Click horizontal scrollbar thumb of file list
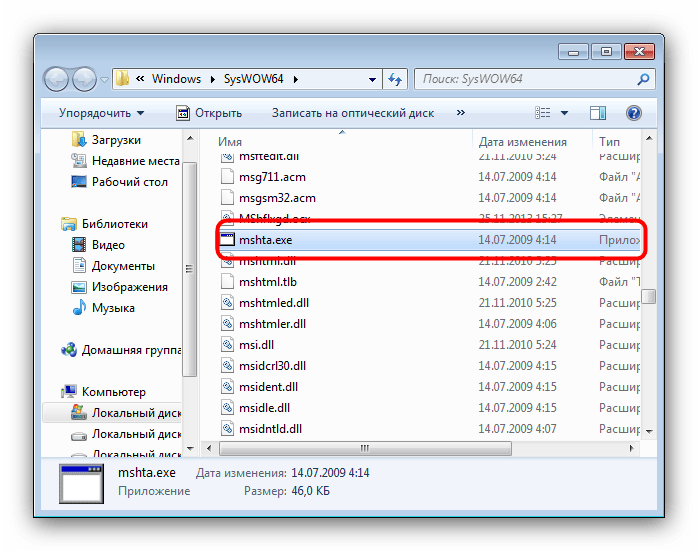 coord(365,448)
